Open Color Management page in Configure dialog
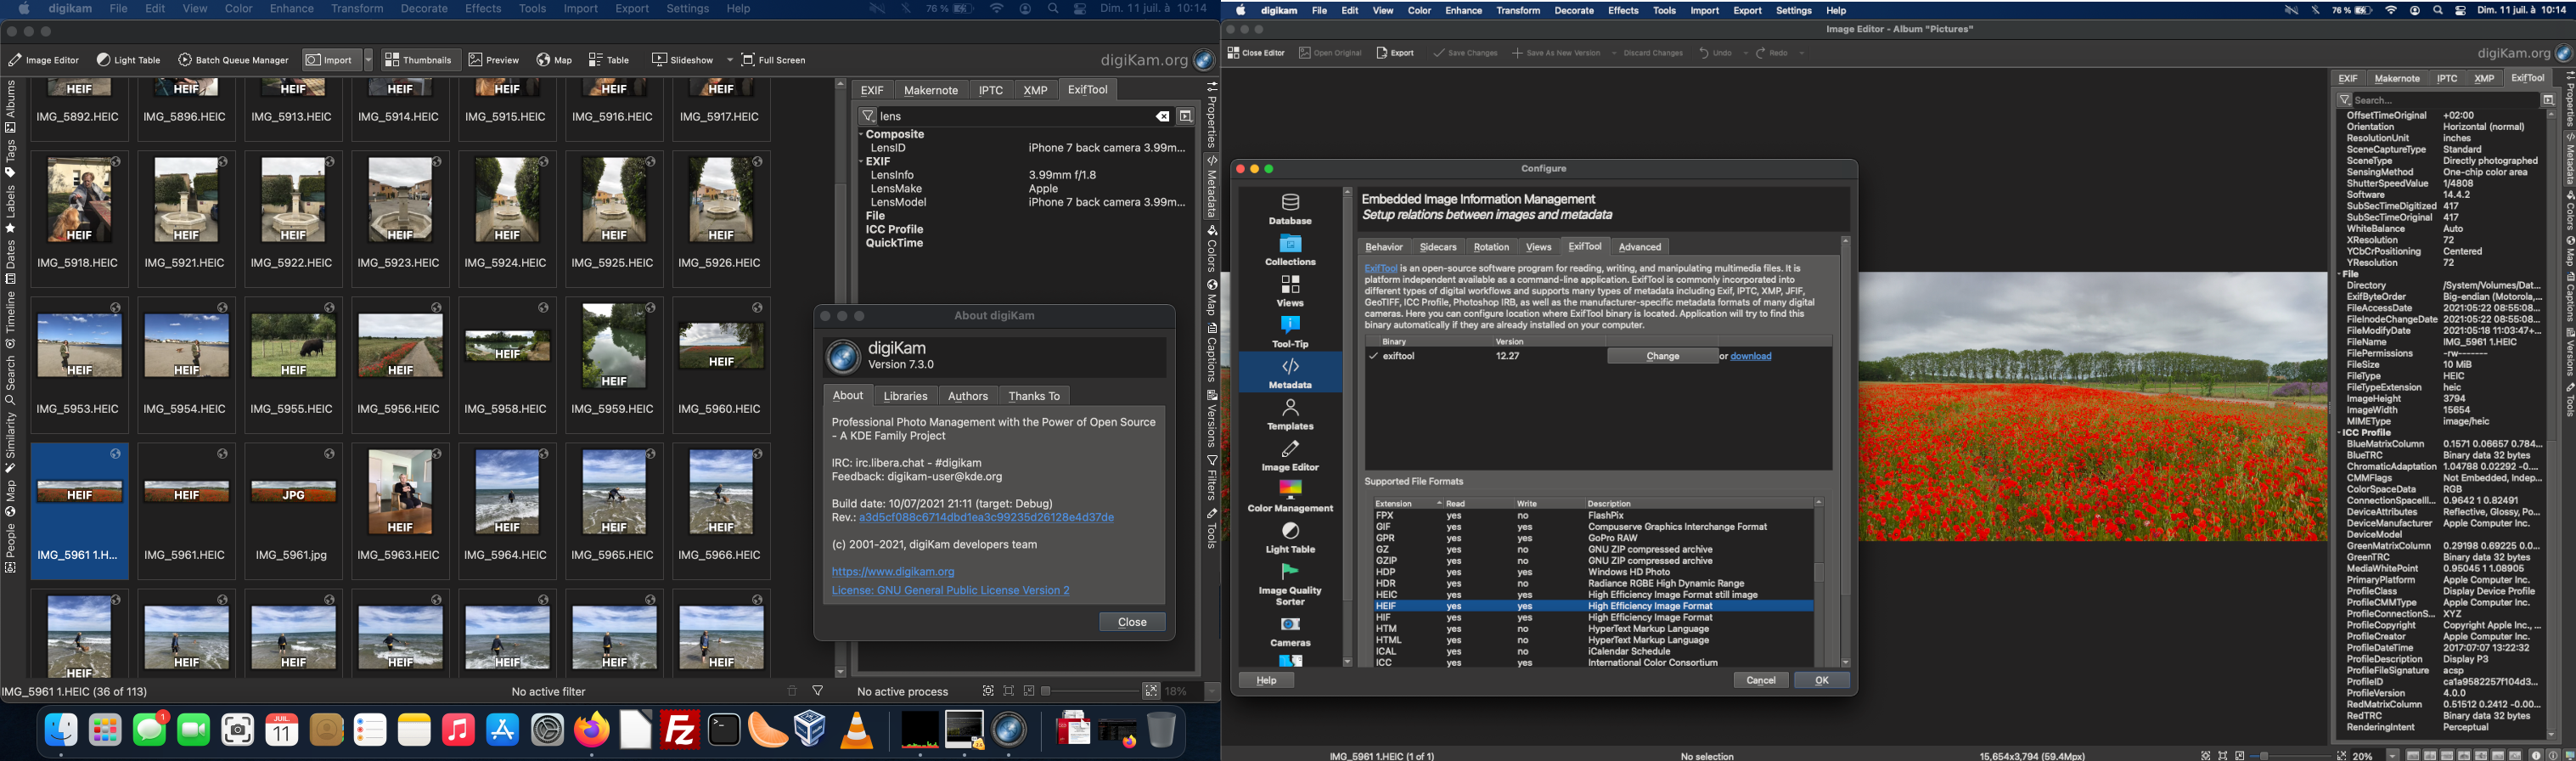Viewport: 2576px width, 761px height. [1290, 496]
